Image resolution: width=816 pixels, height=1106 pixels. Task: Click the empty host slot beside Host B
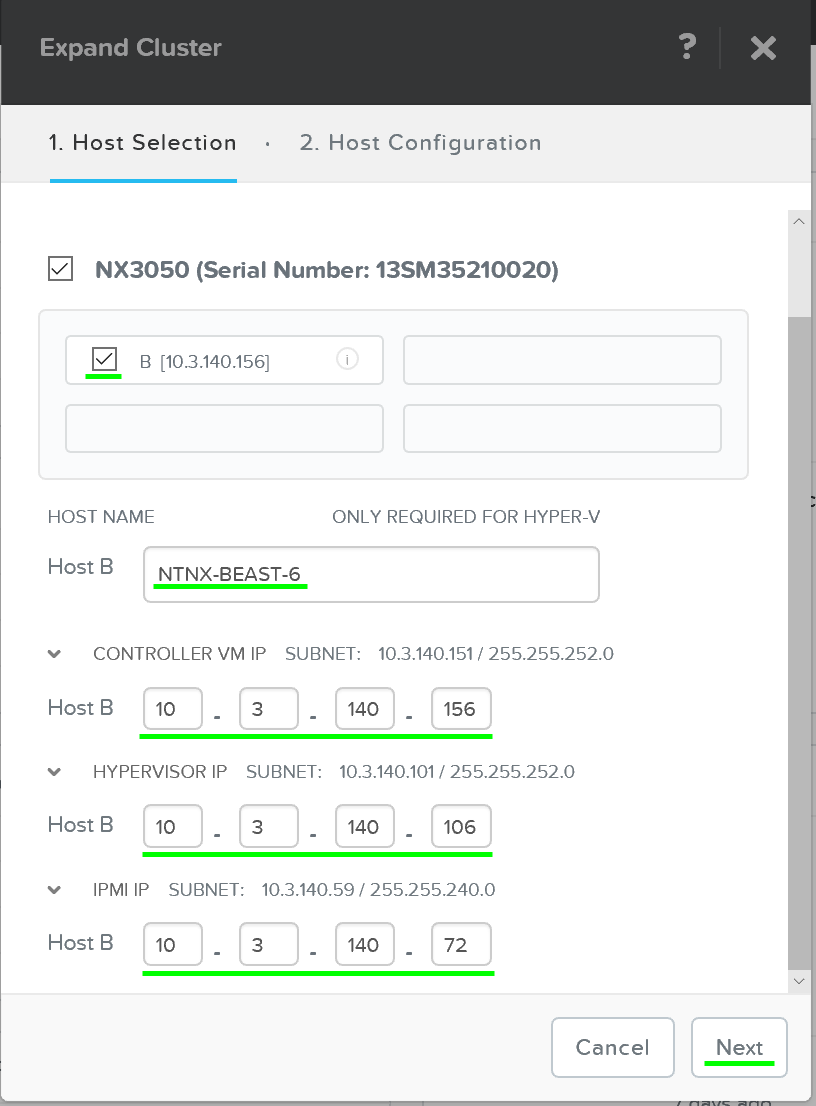click(562, 360)
